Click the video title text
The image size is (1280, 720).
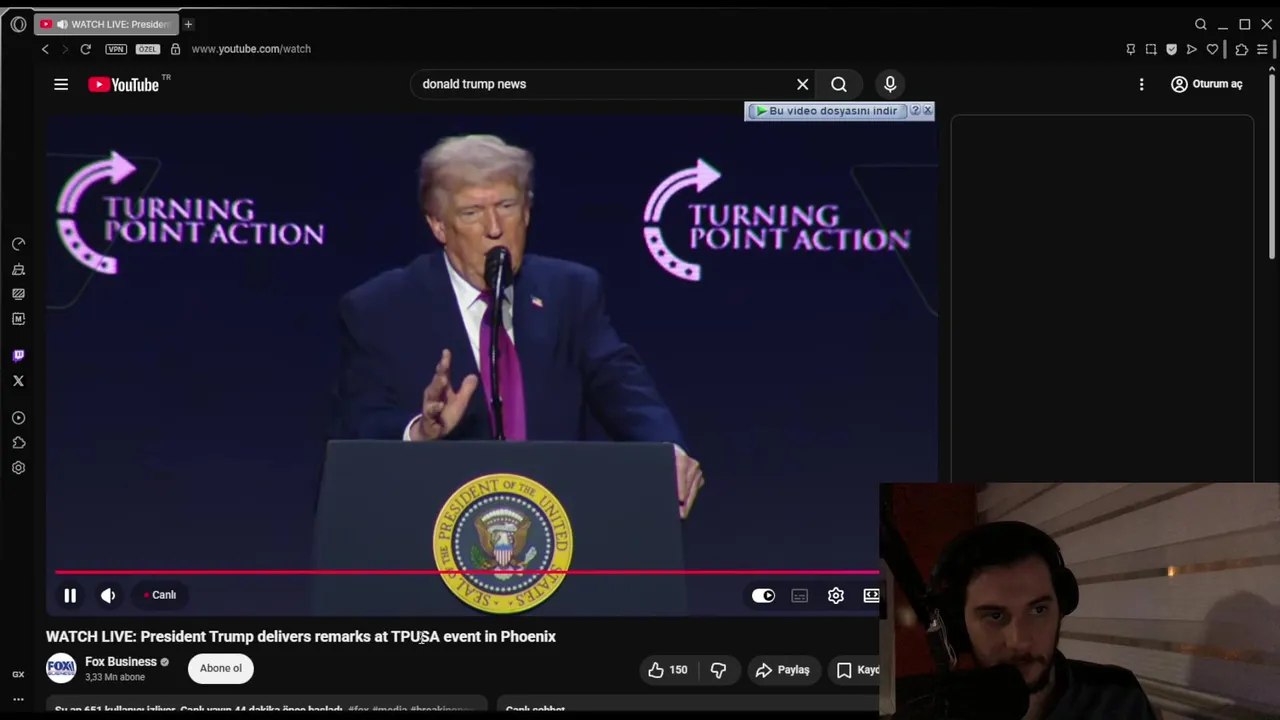[x=301, y=636]
